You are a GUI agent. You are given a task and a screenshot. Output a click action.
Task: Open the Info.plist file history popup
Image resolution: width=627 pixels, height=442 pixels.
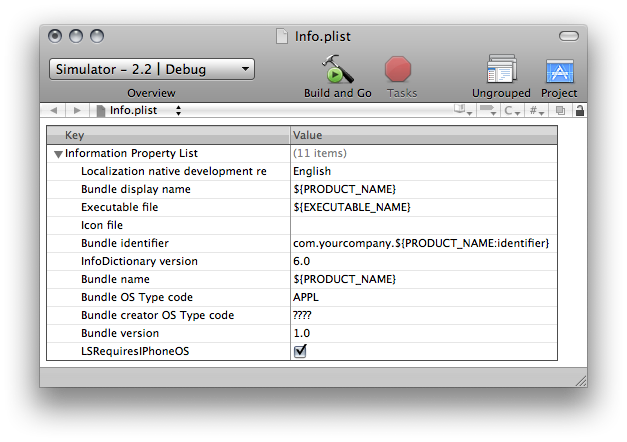(x=139, y=110)
